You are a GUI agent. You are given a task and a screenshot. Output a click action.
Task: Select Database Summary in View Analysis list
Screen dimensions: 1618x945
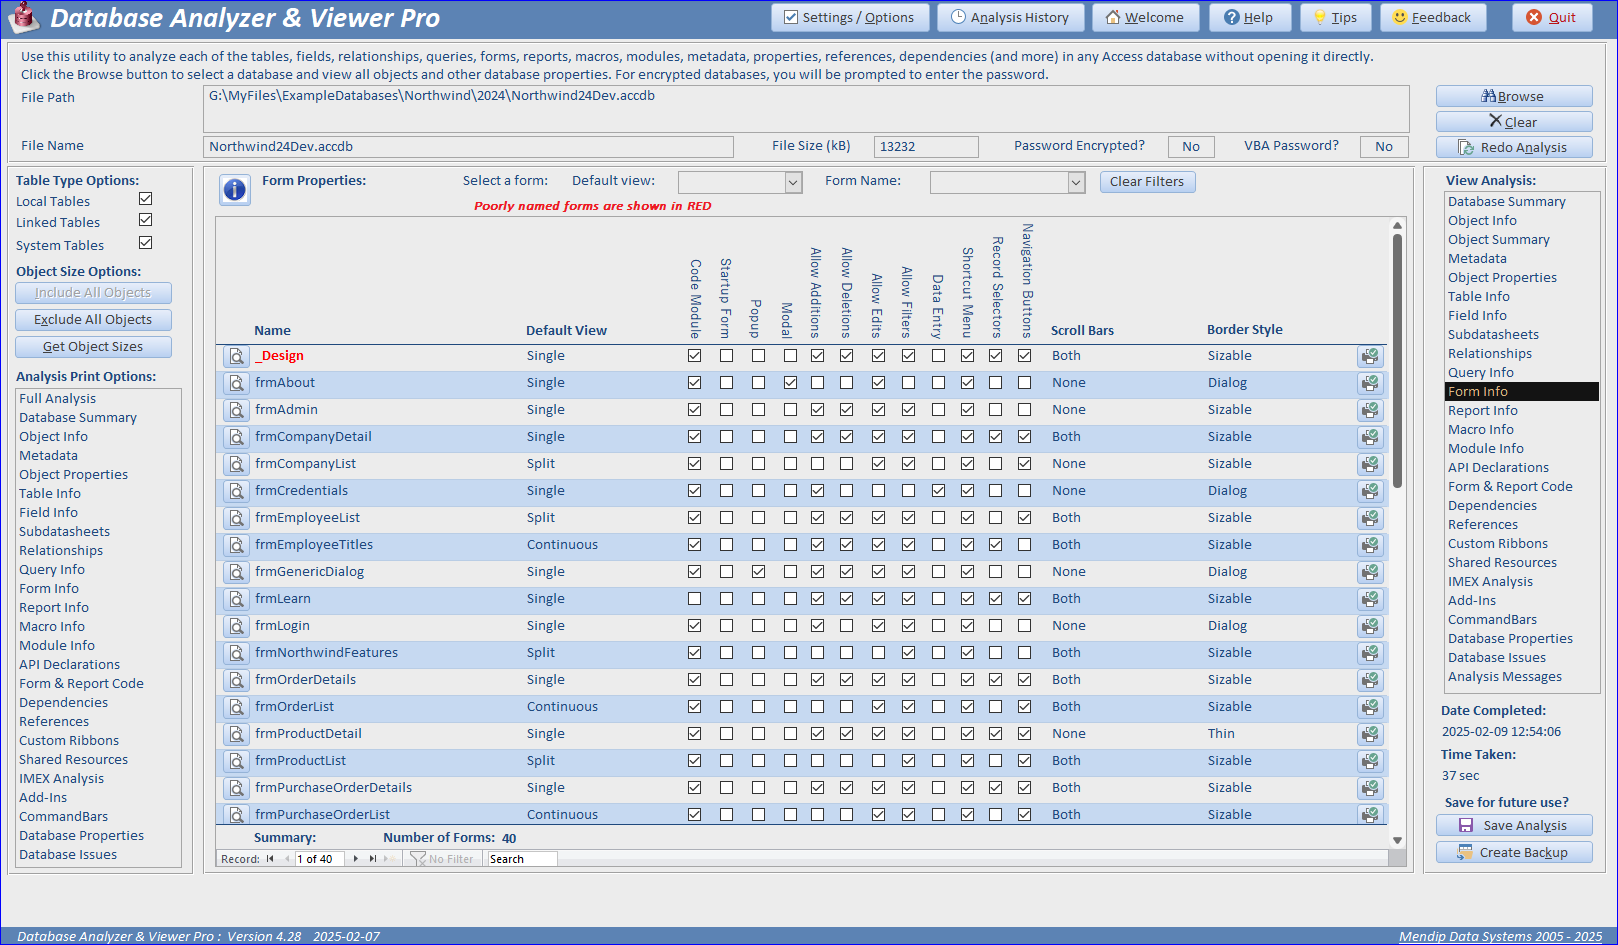point(1506,202)
